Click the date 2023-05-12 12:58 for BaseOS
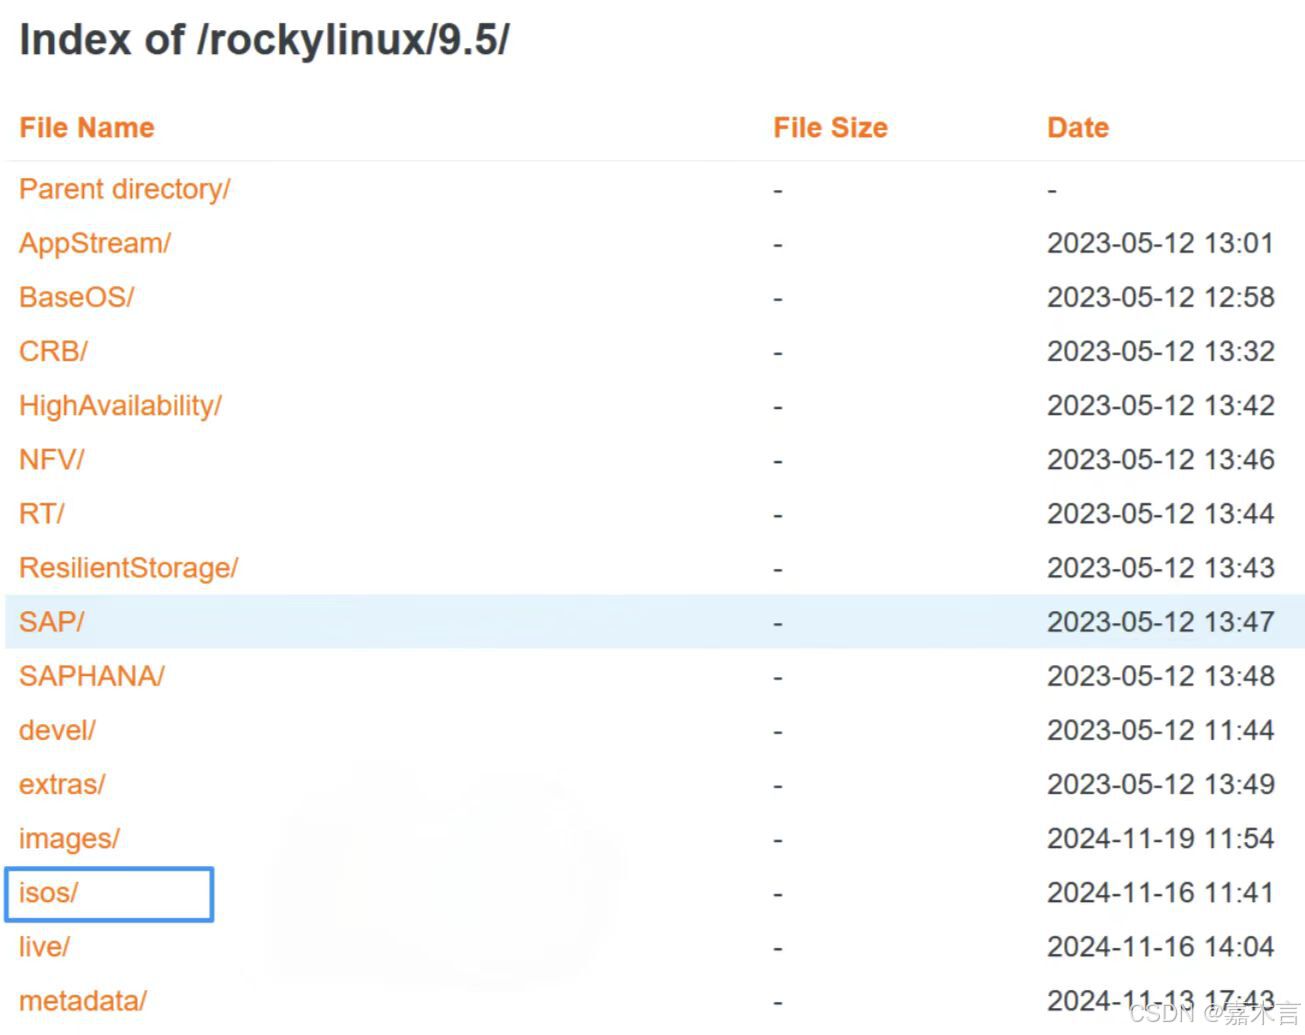This screenshot has height=1035, width=1305. coord(1160,297)
